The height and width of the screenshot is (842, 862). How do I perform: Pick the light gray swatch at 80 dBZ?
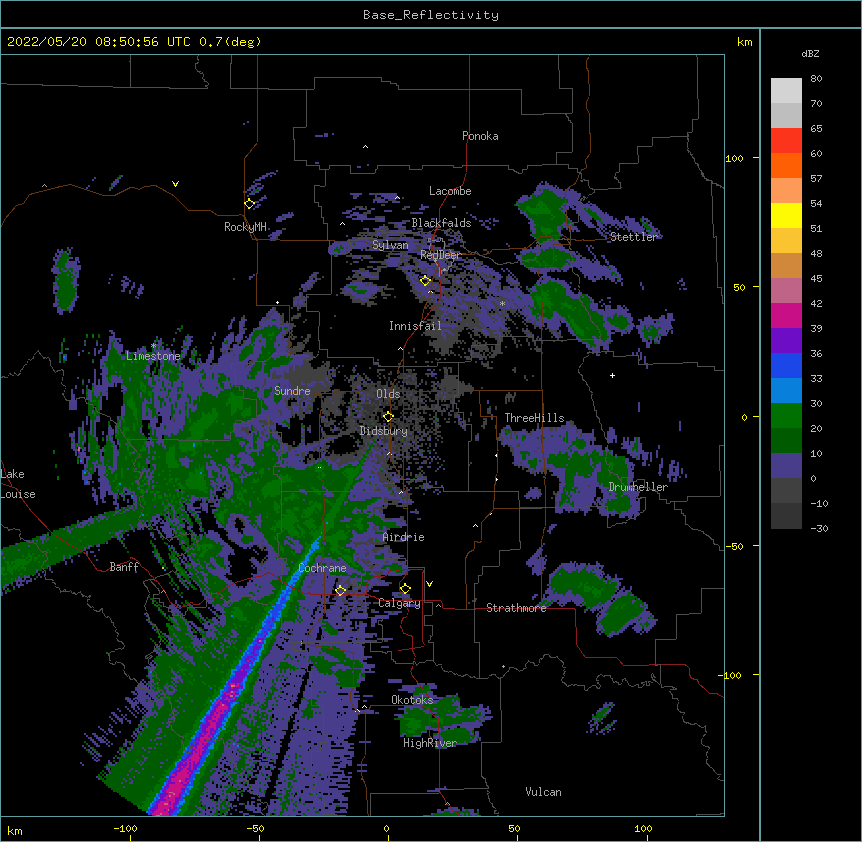point(786,91)
